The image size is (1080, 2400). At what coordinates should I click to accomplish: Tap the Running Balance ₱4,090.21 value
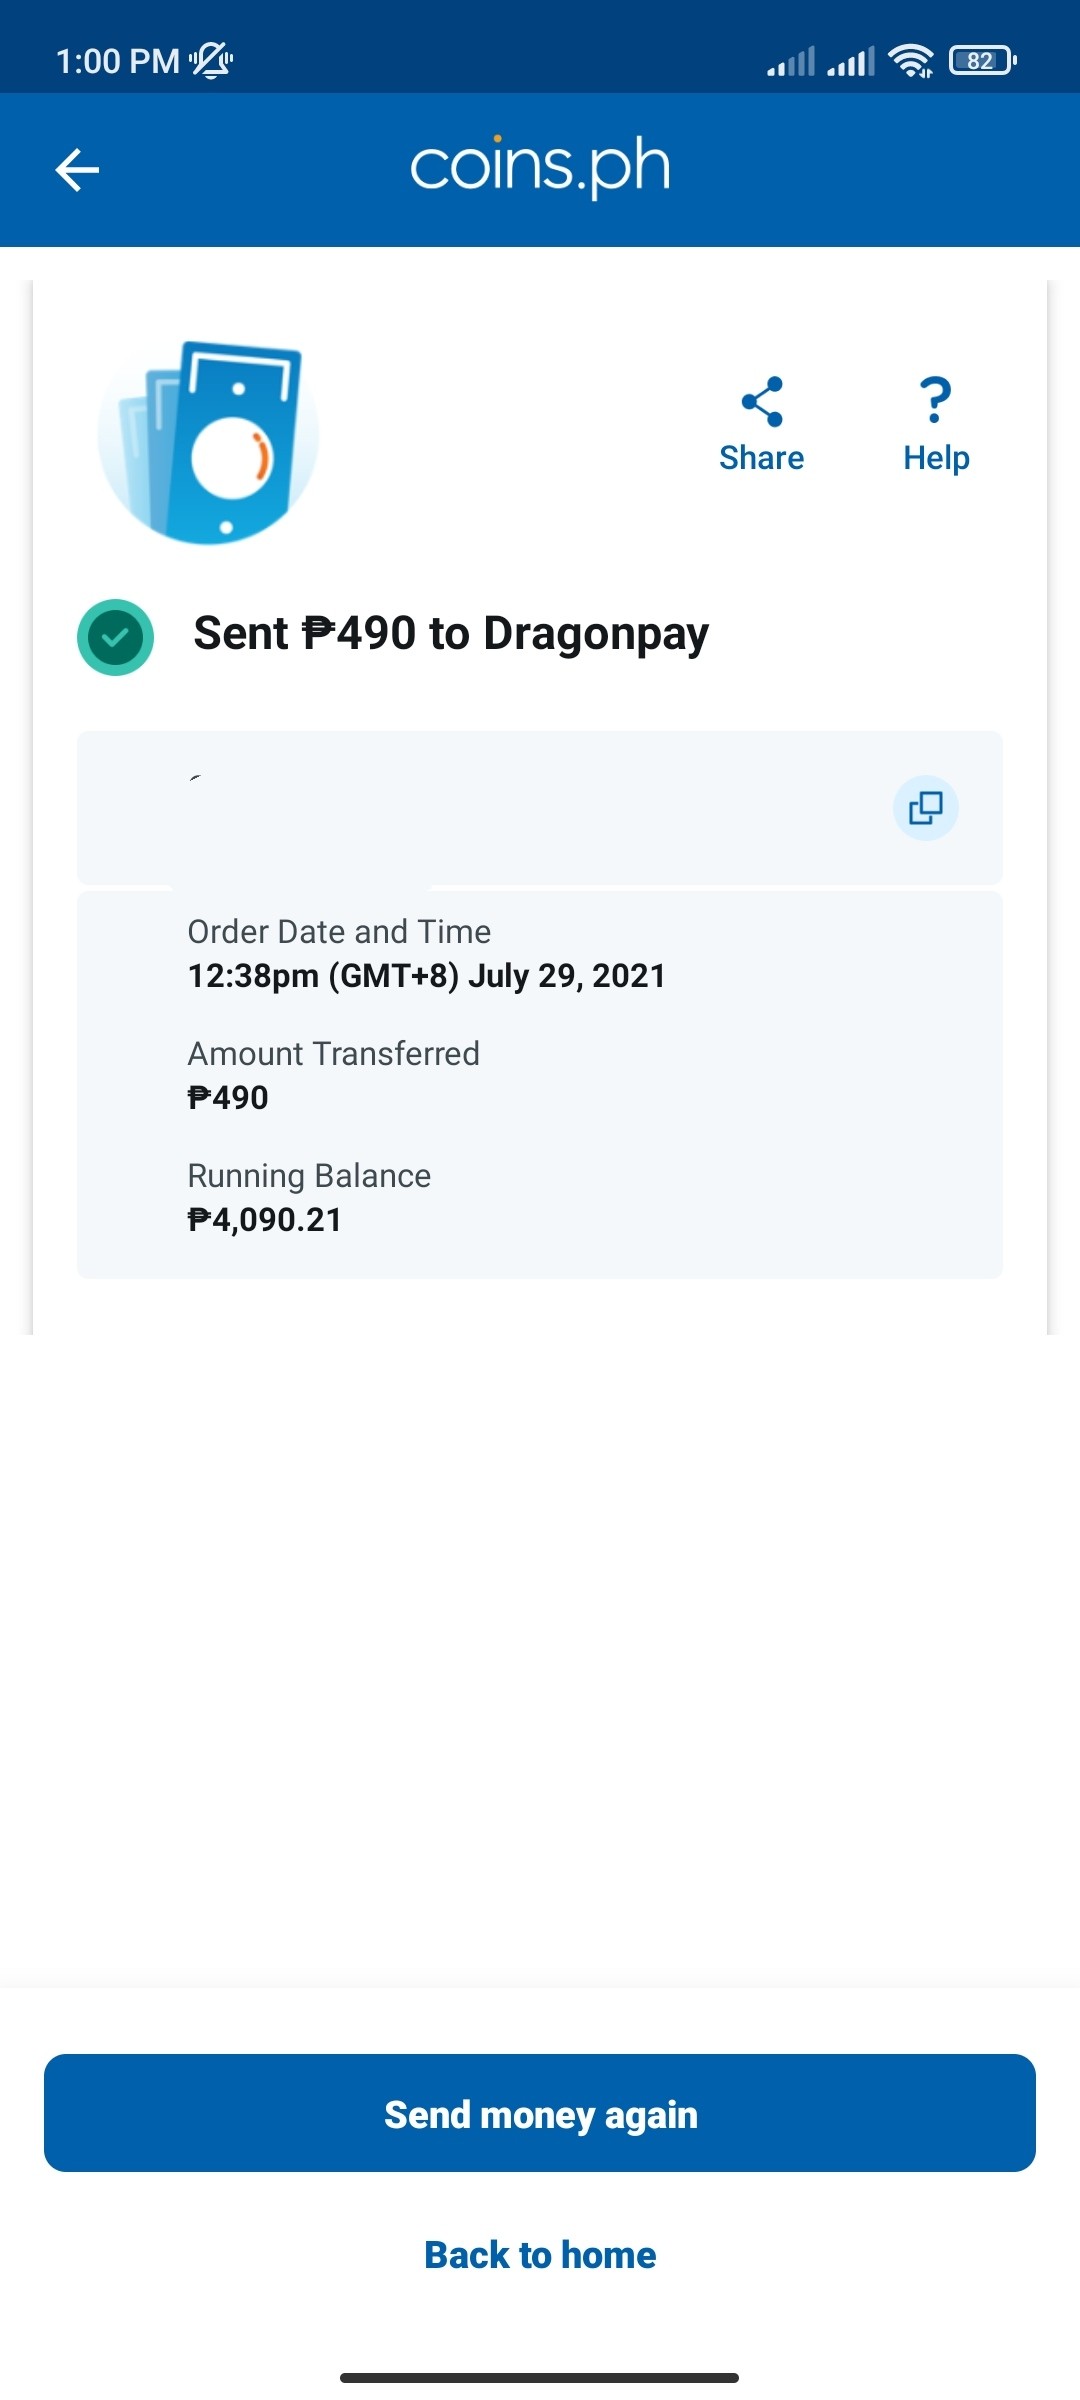tap(265, 1220)
